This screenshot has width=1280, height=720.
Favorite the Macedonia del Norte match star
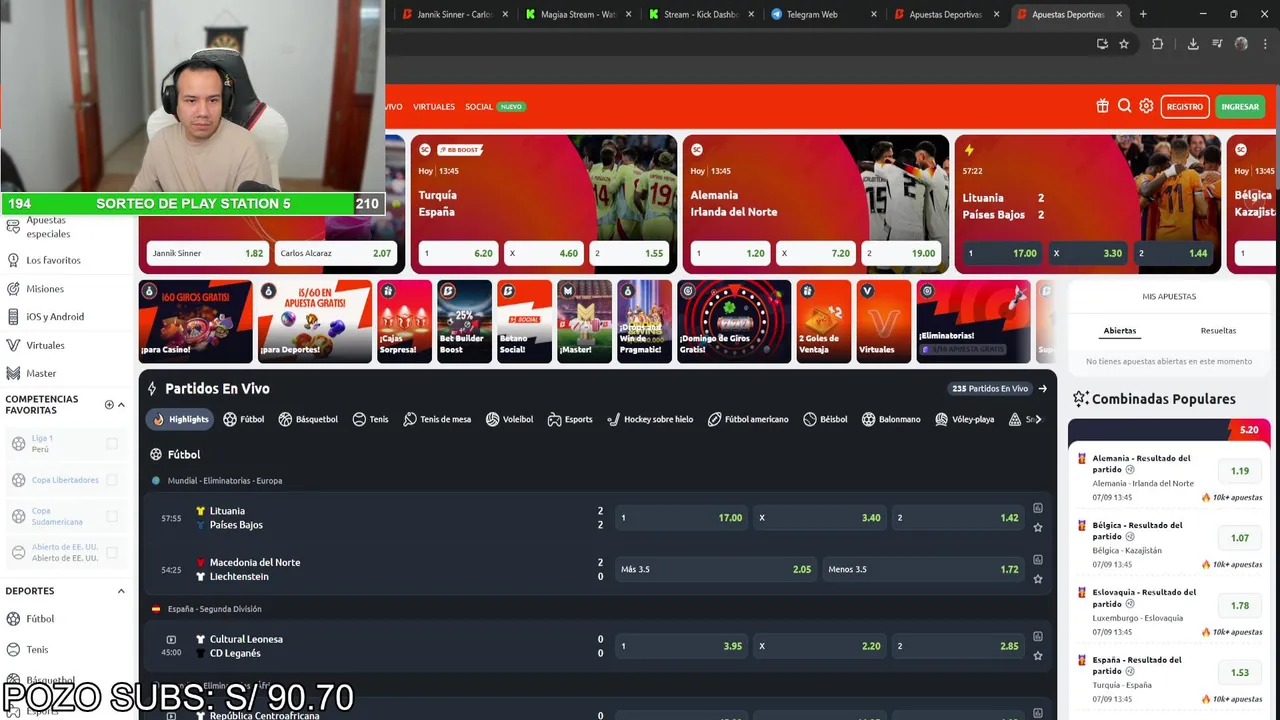(1038, 579)
